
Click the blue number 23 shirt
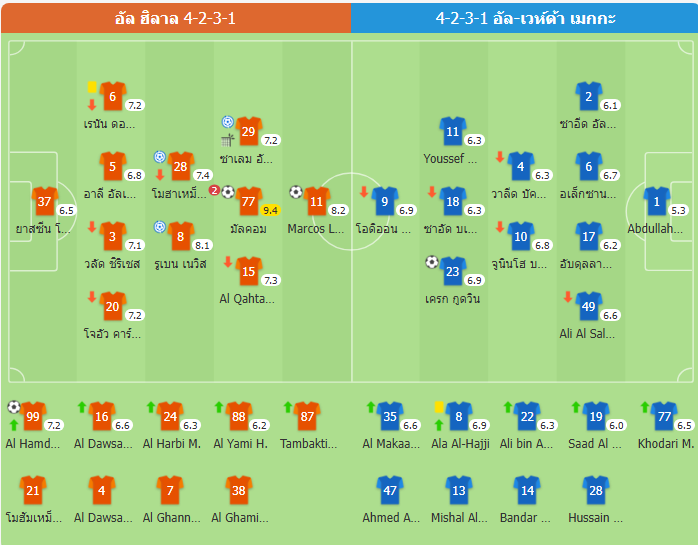pyautogui.click(x=453, y=271)
